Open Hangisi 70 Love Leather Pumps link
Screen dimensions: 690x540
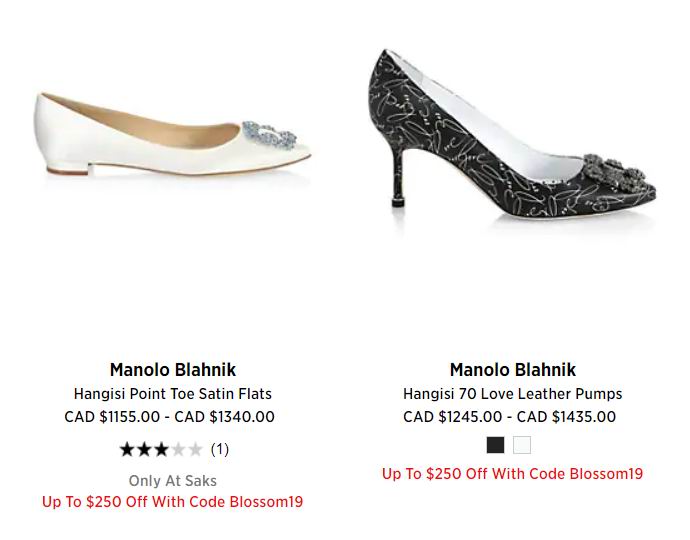pyautogui.click(x=513, y=393)
